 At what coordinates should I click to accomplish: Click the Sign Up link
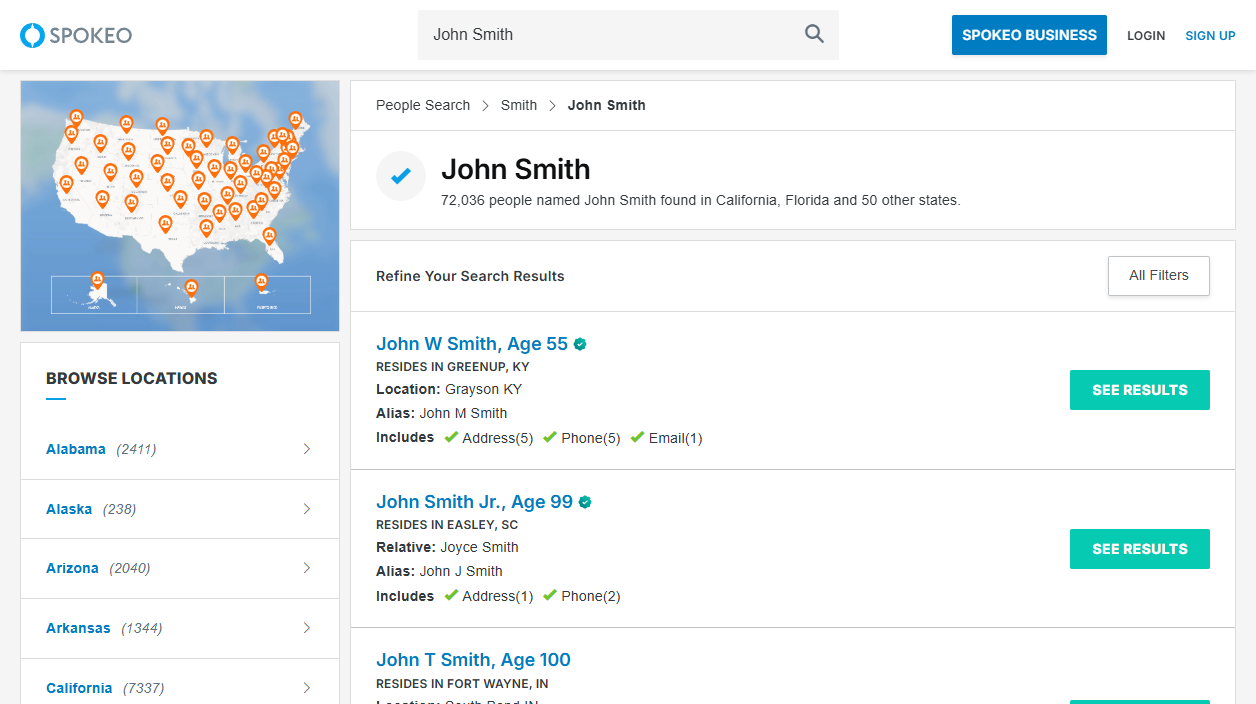pyautogui.click(x=1210, y=35)
